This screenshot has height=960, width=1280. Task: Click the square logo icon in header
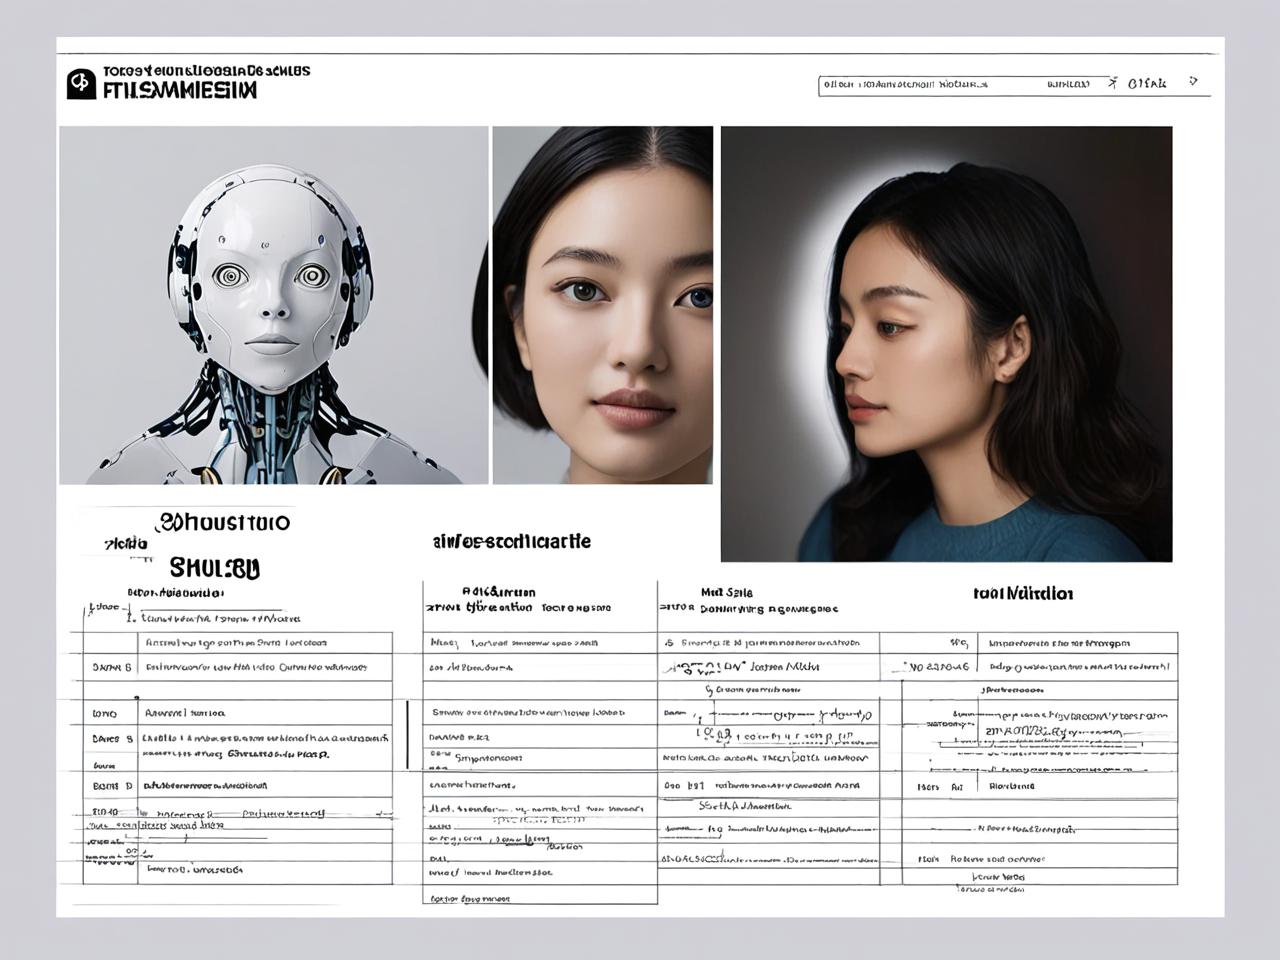point(81,84)
